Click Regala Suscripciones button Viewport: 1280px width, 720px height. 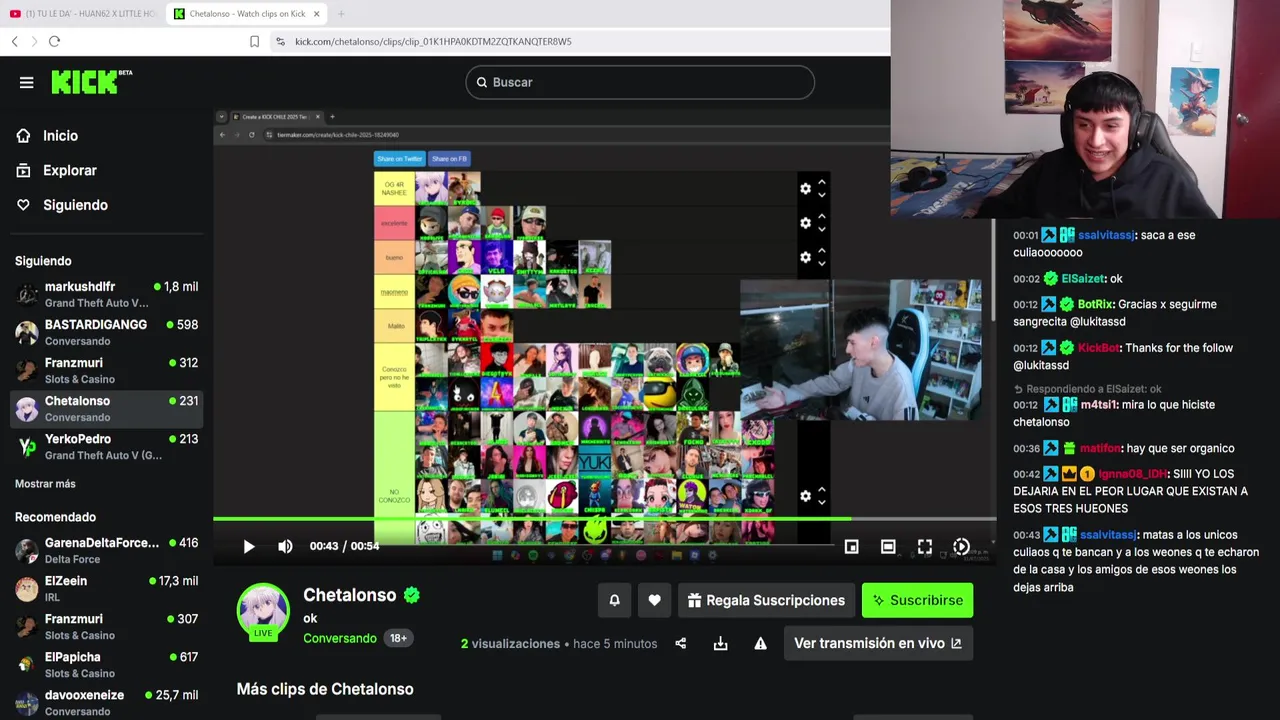(766, 600)
